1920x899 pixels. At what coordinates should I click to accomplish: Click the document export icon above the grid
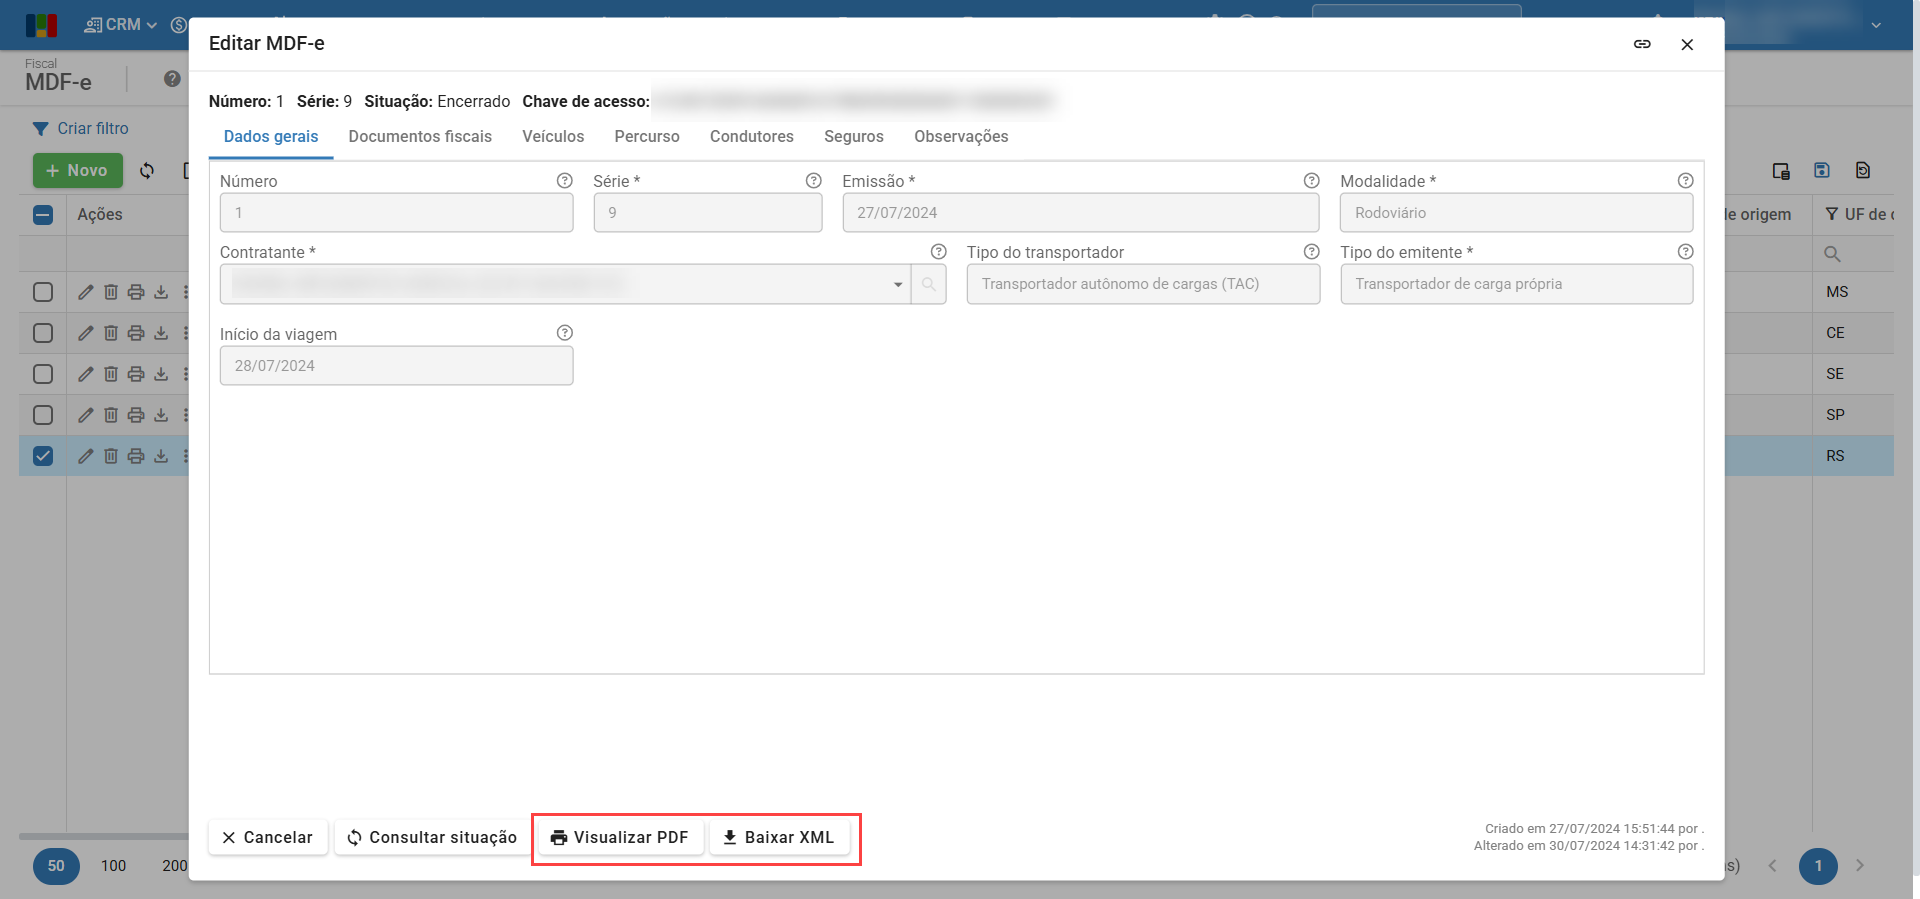click(x=1863, y=171)
